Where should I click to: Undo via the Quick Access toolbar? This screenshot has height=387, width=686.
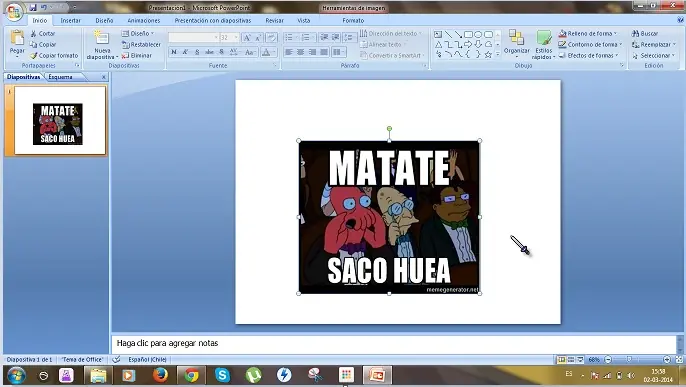tap(43, 7)
